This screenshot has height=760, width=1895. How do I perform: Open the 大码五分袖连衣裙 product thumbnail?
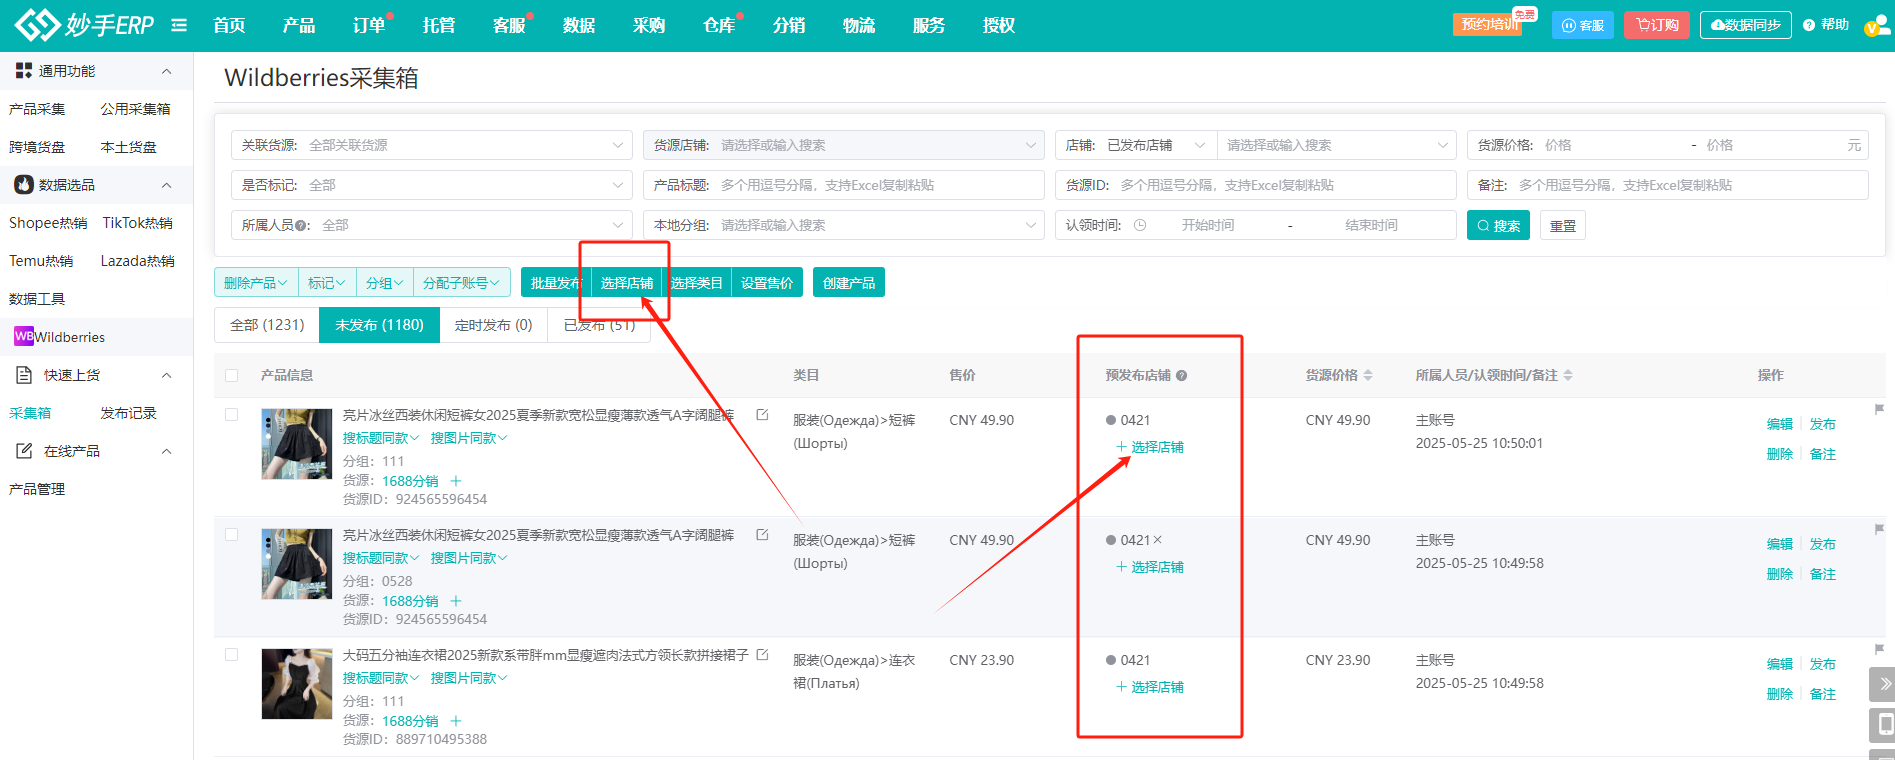click(x=296, y=684)
